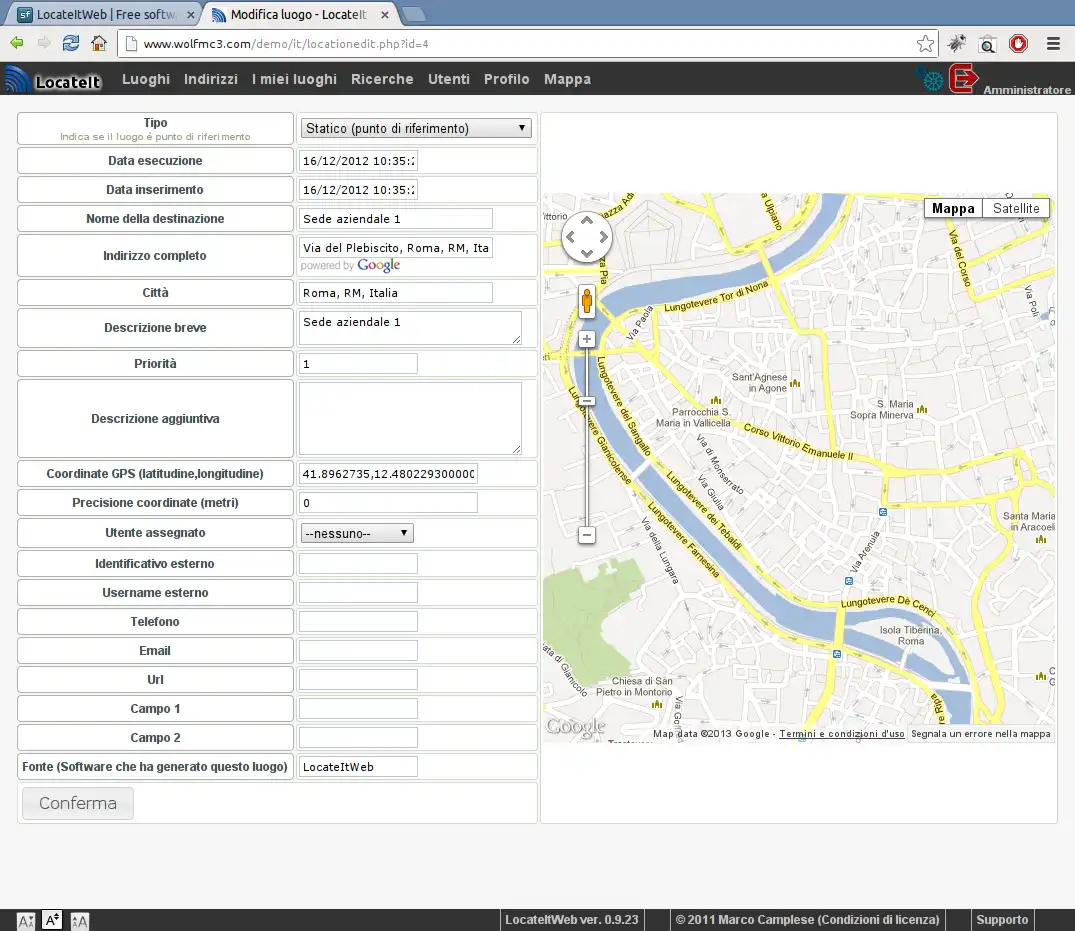Viewport: 1075px width, 931px height.
Task: Open the Luoghi menu
Action: (146, 79)
